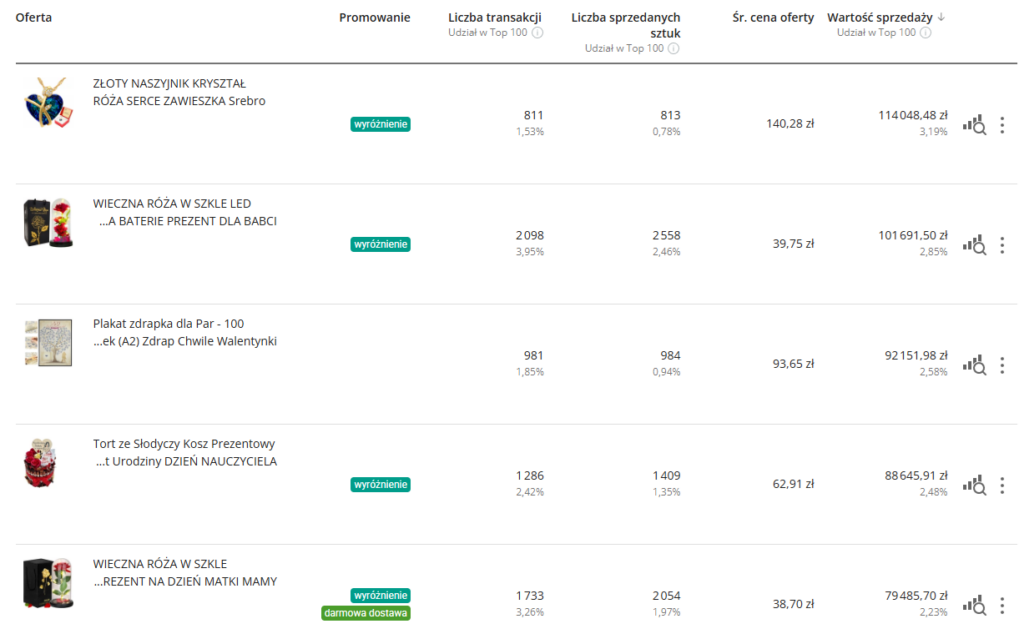
Task: Expand more options for Tort ze Słodyczy
Action: tap(1002, 485)
